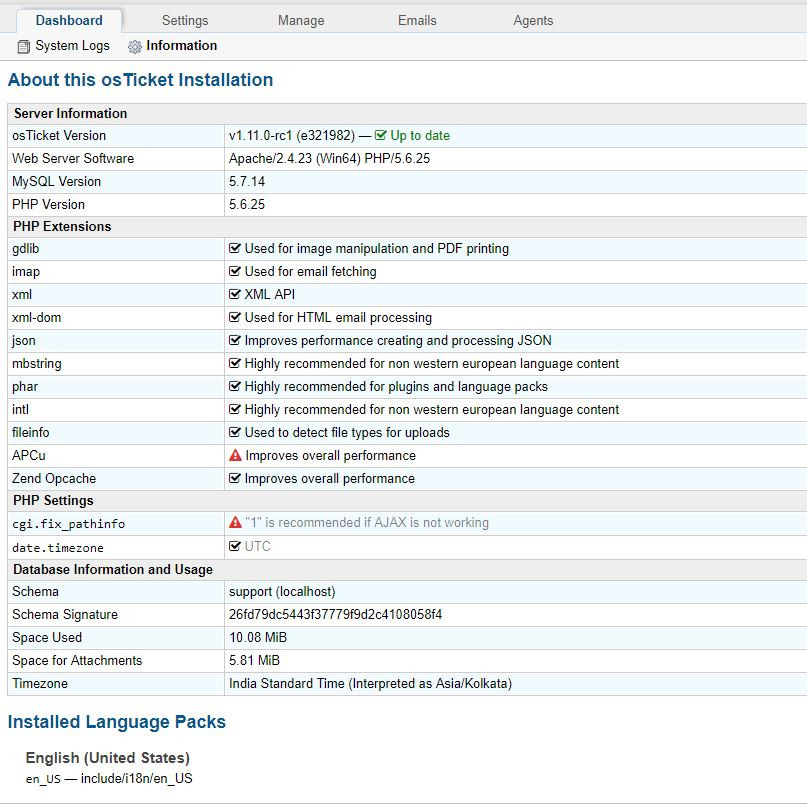Click the PHP Version value '5.6.25'
The width and height of the screenshot is (807, 804).
[247, 204]
